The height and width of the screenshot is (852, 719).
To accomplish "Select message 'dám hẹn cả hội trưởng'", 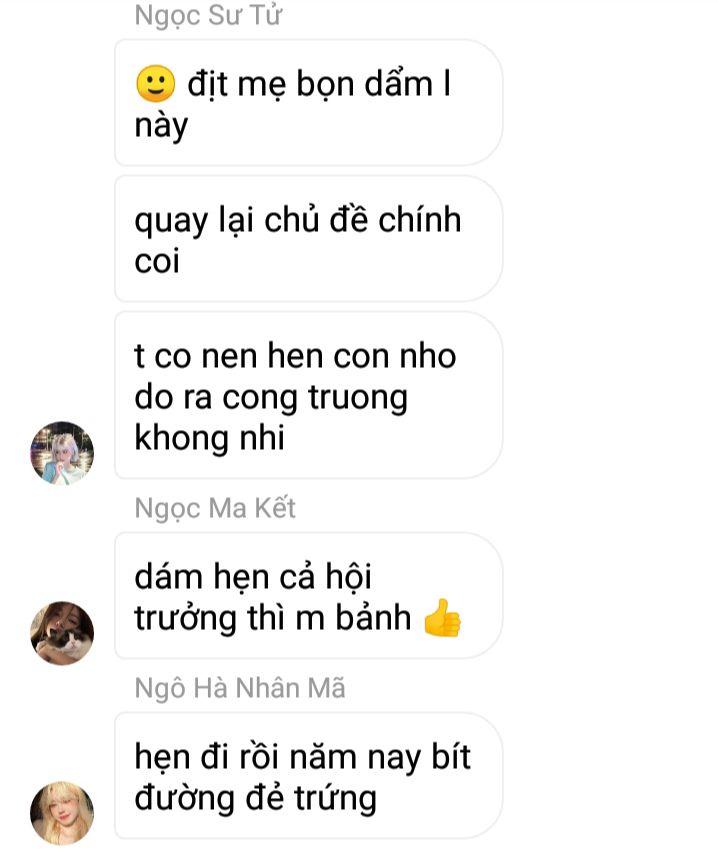I will 308,596.
